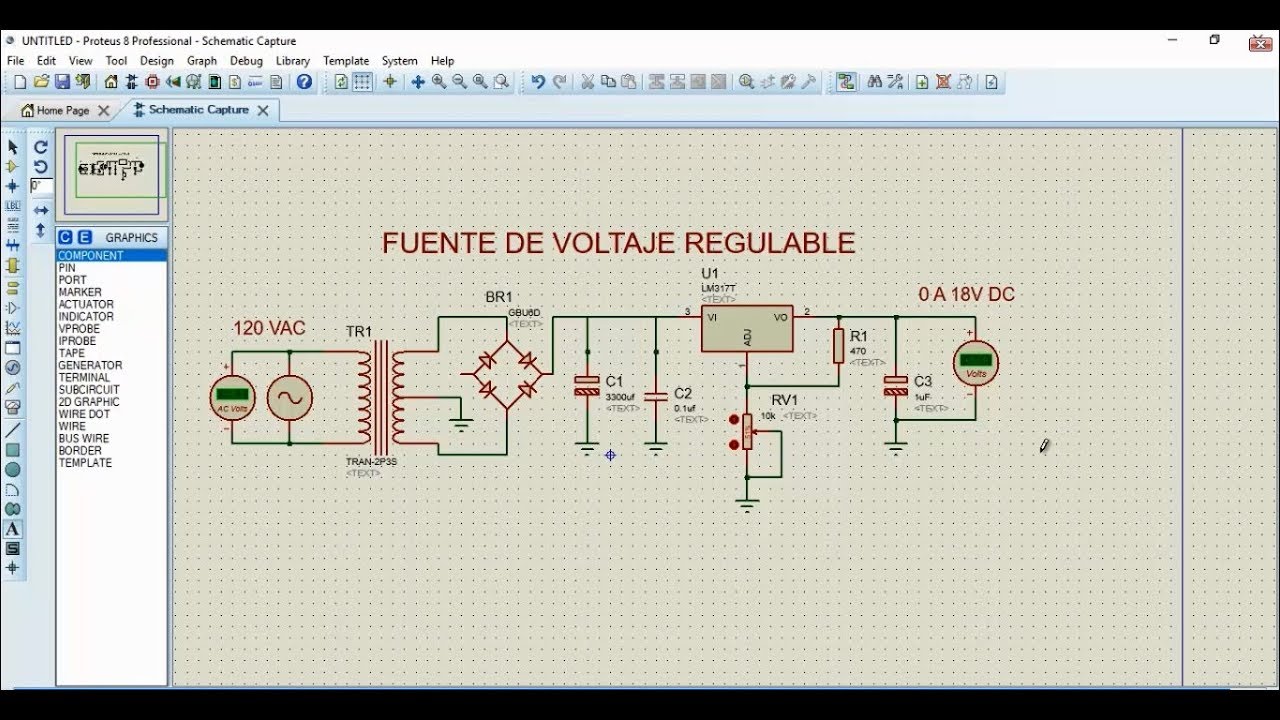Screen dimensions: 1280x720
Task: Open a project with folder icon
Action: pyautogui.click(x=41, y=82)
